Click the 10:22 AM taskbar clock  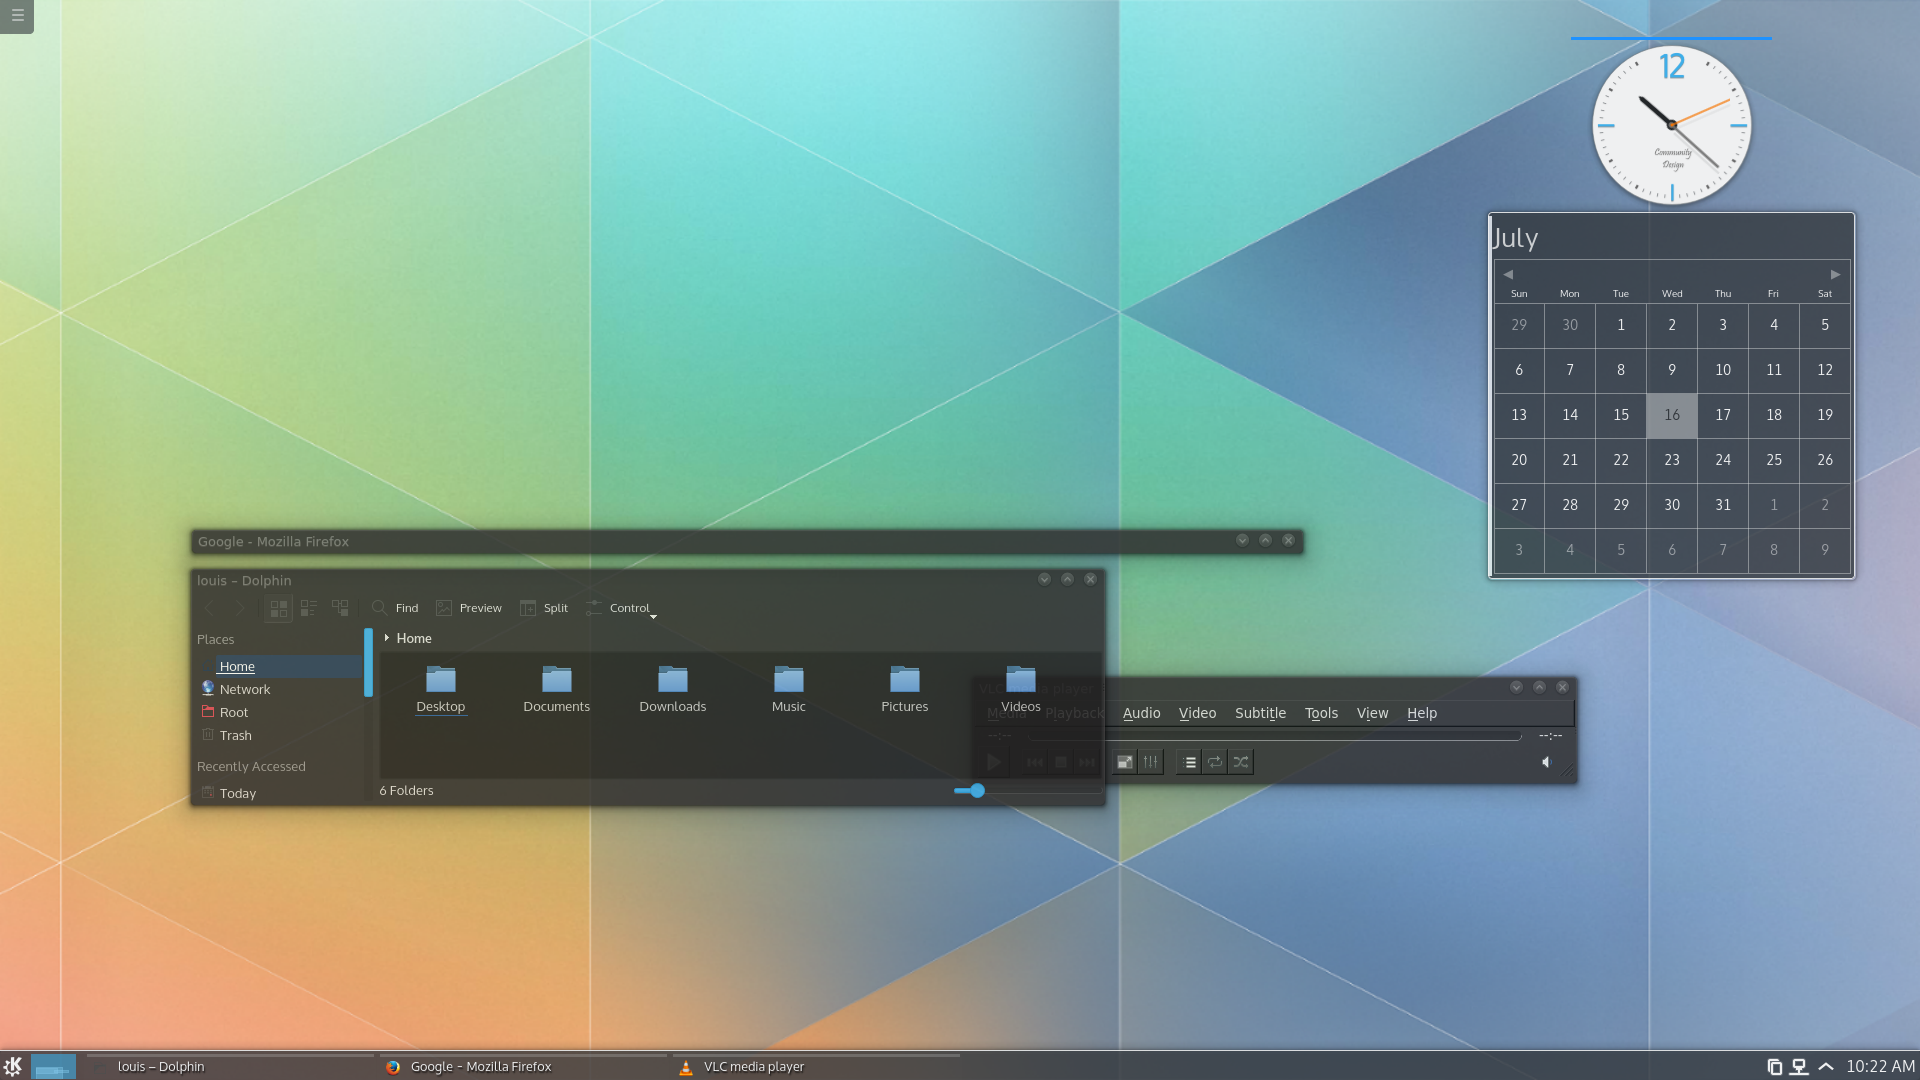pyautogui.click(x=1880, y=1067)
